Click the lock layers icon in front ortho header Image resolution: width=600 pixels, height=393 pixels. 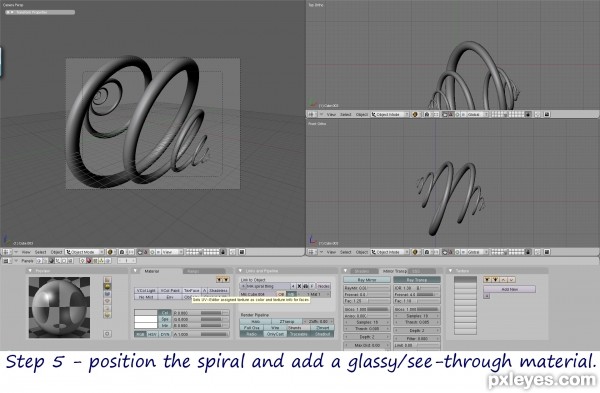(x=528, y=252)
